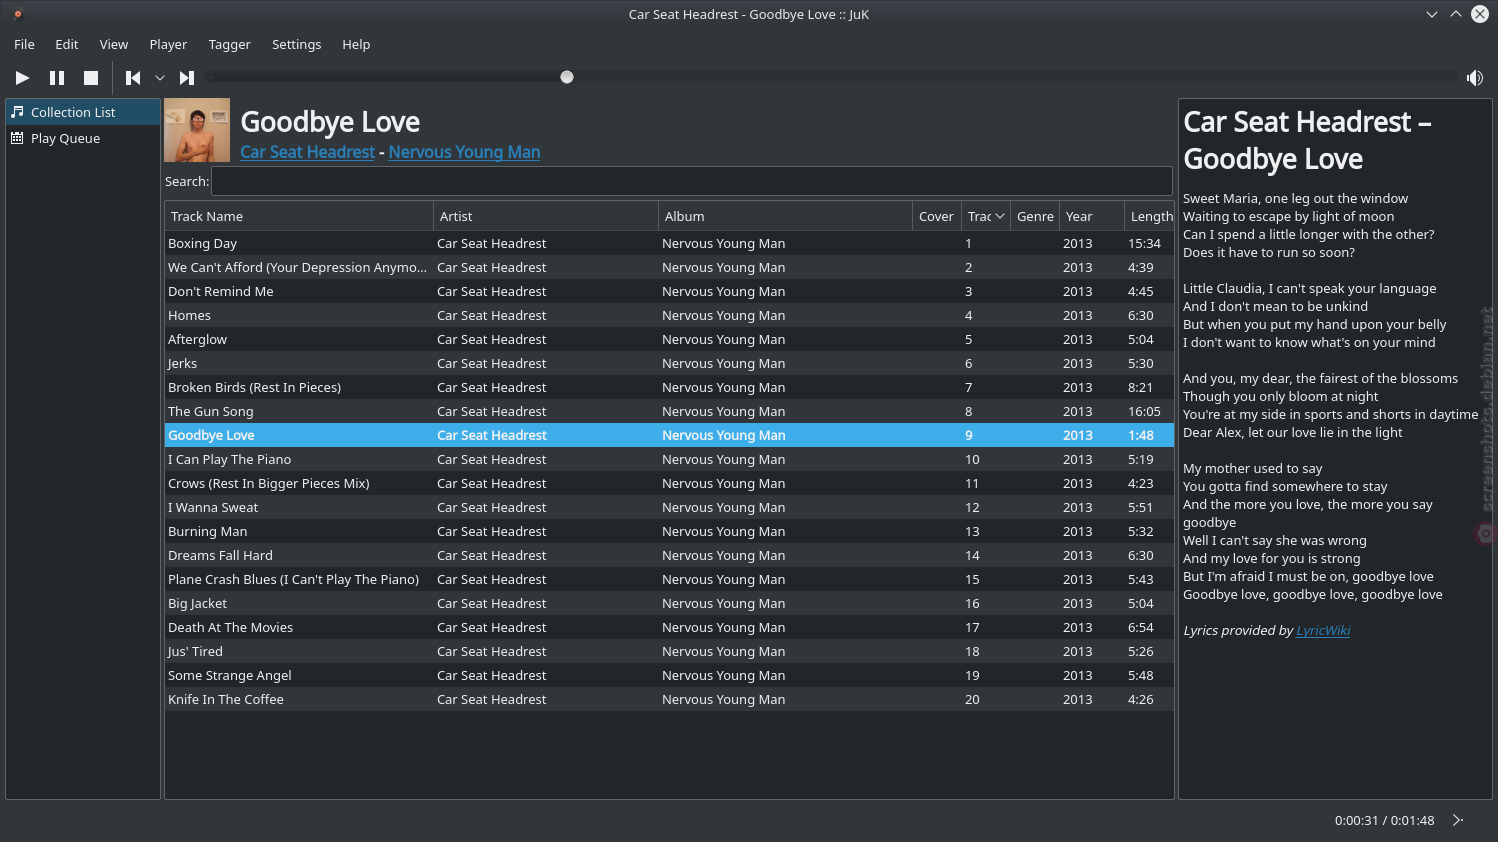
Task: Click the arrow icon beside the time display
Action: 1458,820
